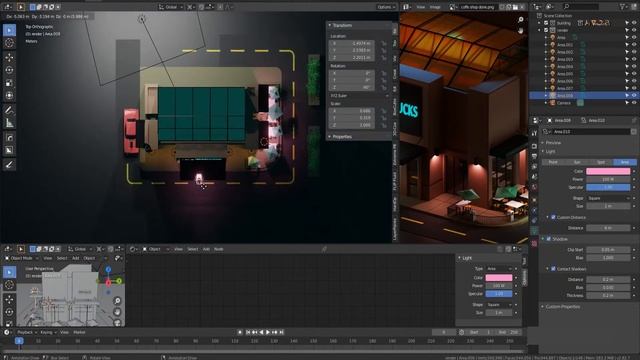Hide the building collection via eye icon
This screenshot has width=640, height=360.
pos(634,23)
